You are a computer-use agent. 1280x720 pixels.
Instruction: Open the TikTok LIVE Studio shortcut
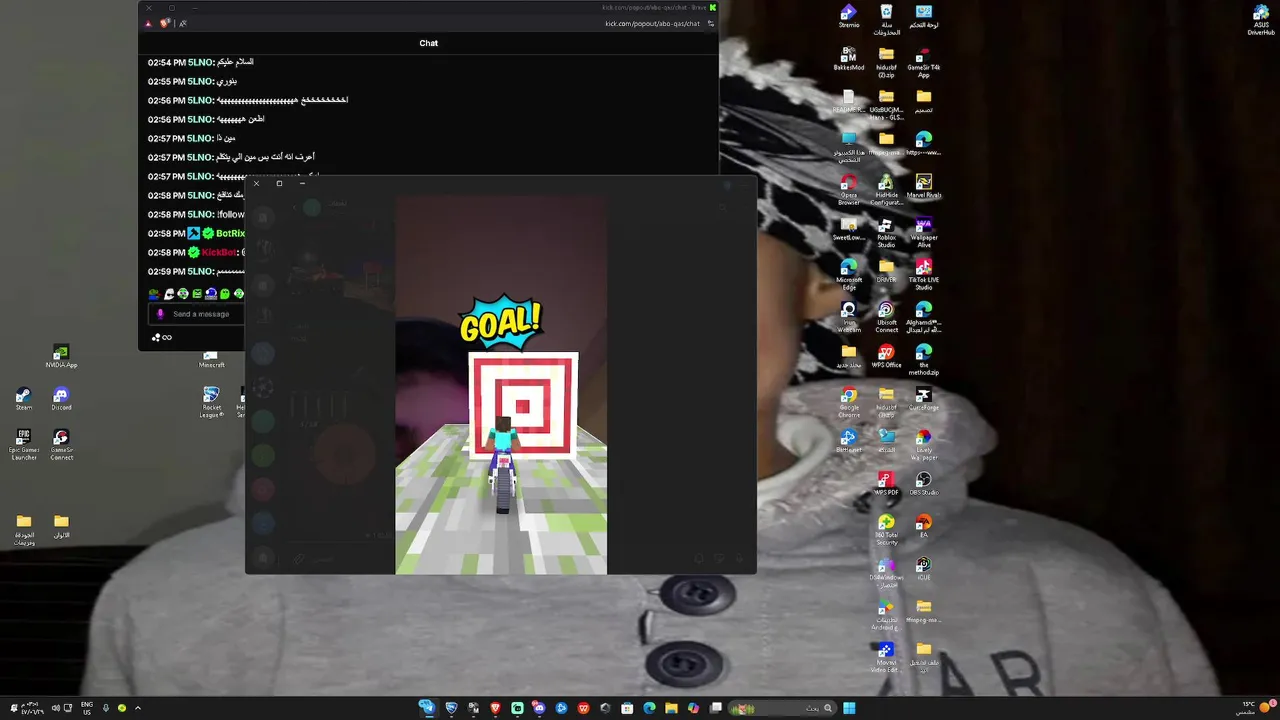coord(924,275)
